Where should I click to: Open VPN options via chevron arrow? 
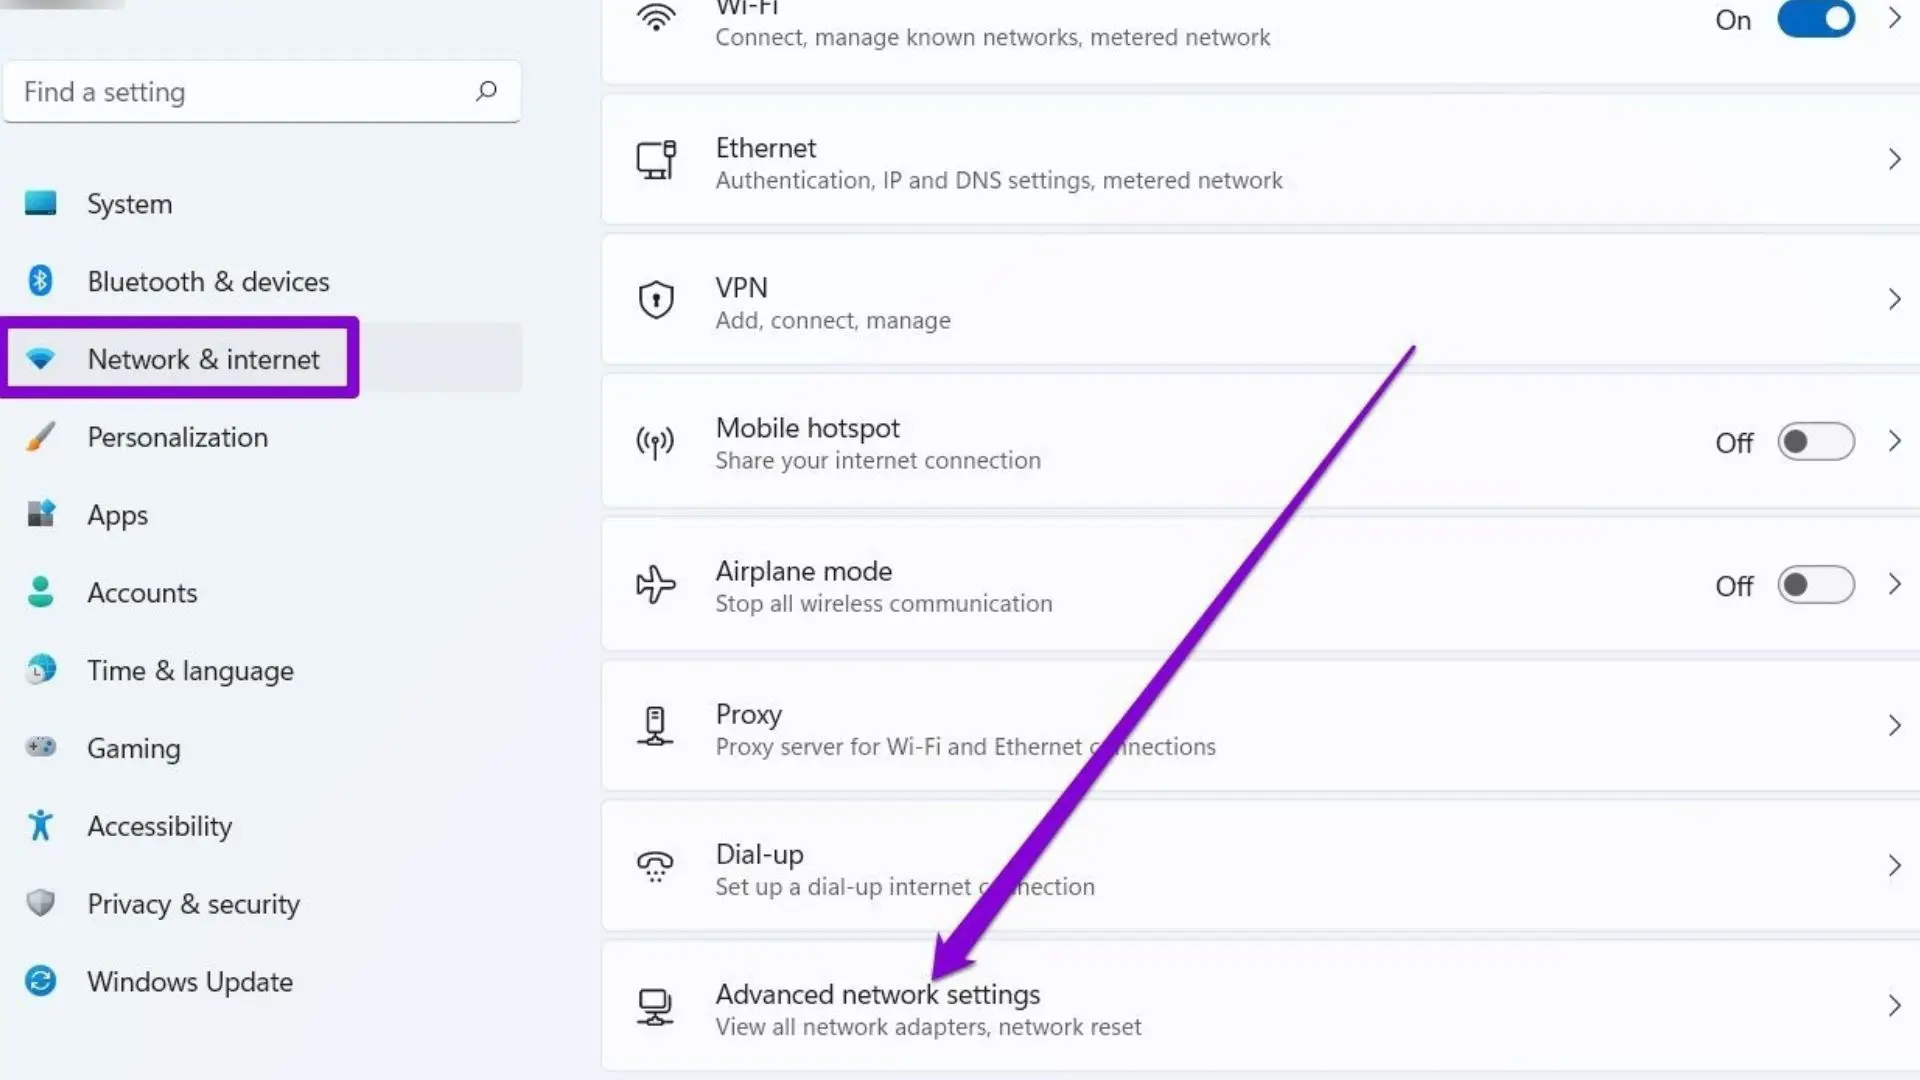pyautogui.click(x=1894, y=300)
